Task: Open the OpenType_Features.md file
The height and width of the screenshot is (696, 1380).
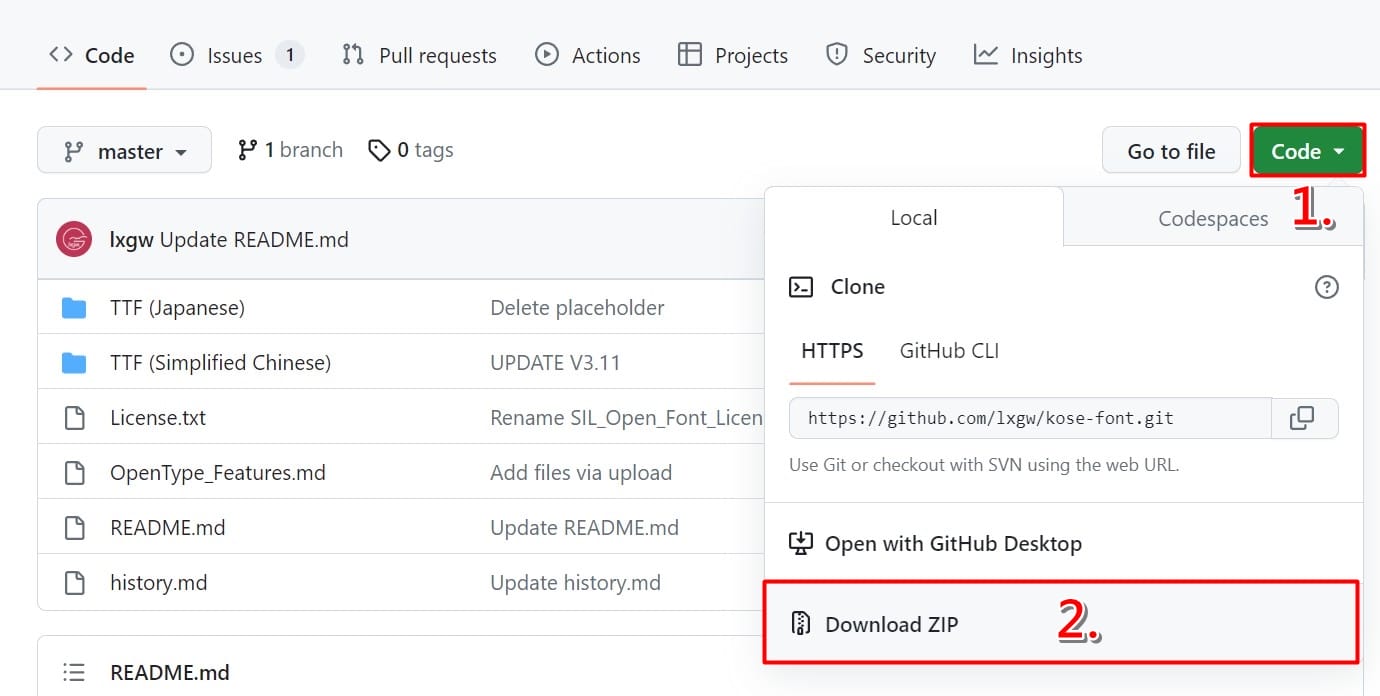Action: point(218,473)
